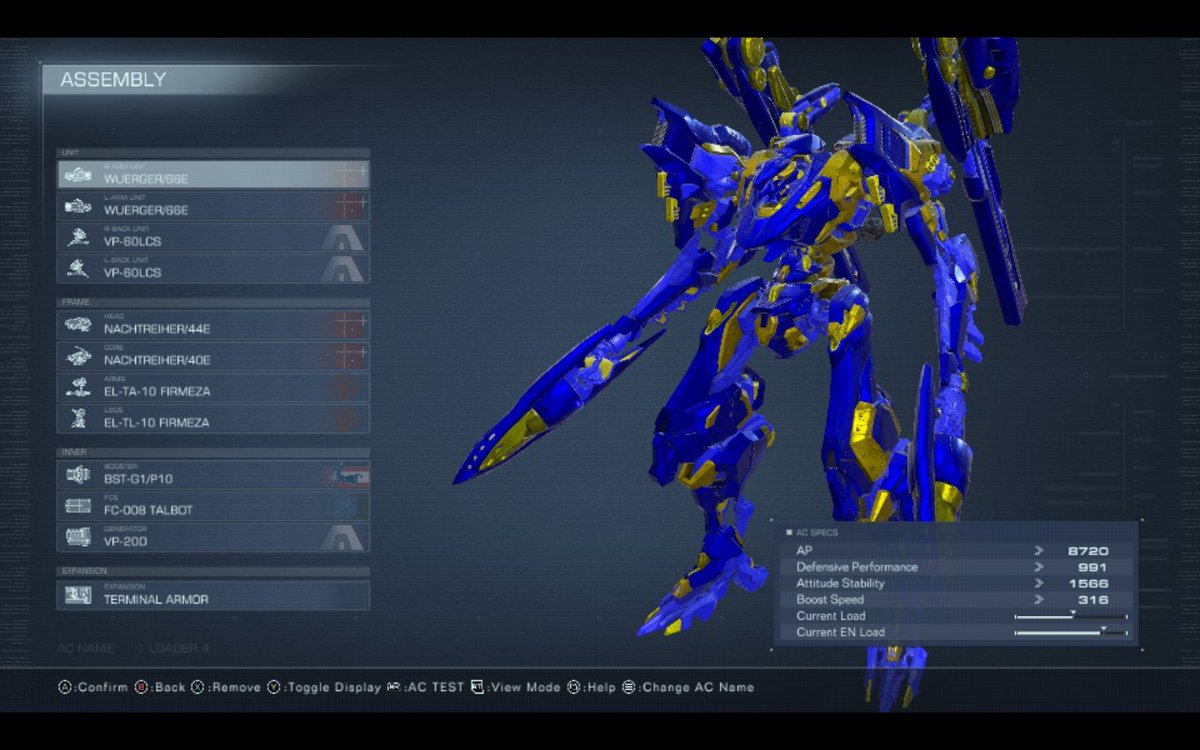
Task: Click the View Mode prompt
Action: click(516, 687)
